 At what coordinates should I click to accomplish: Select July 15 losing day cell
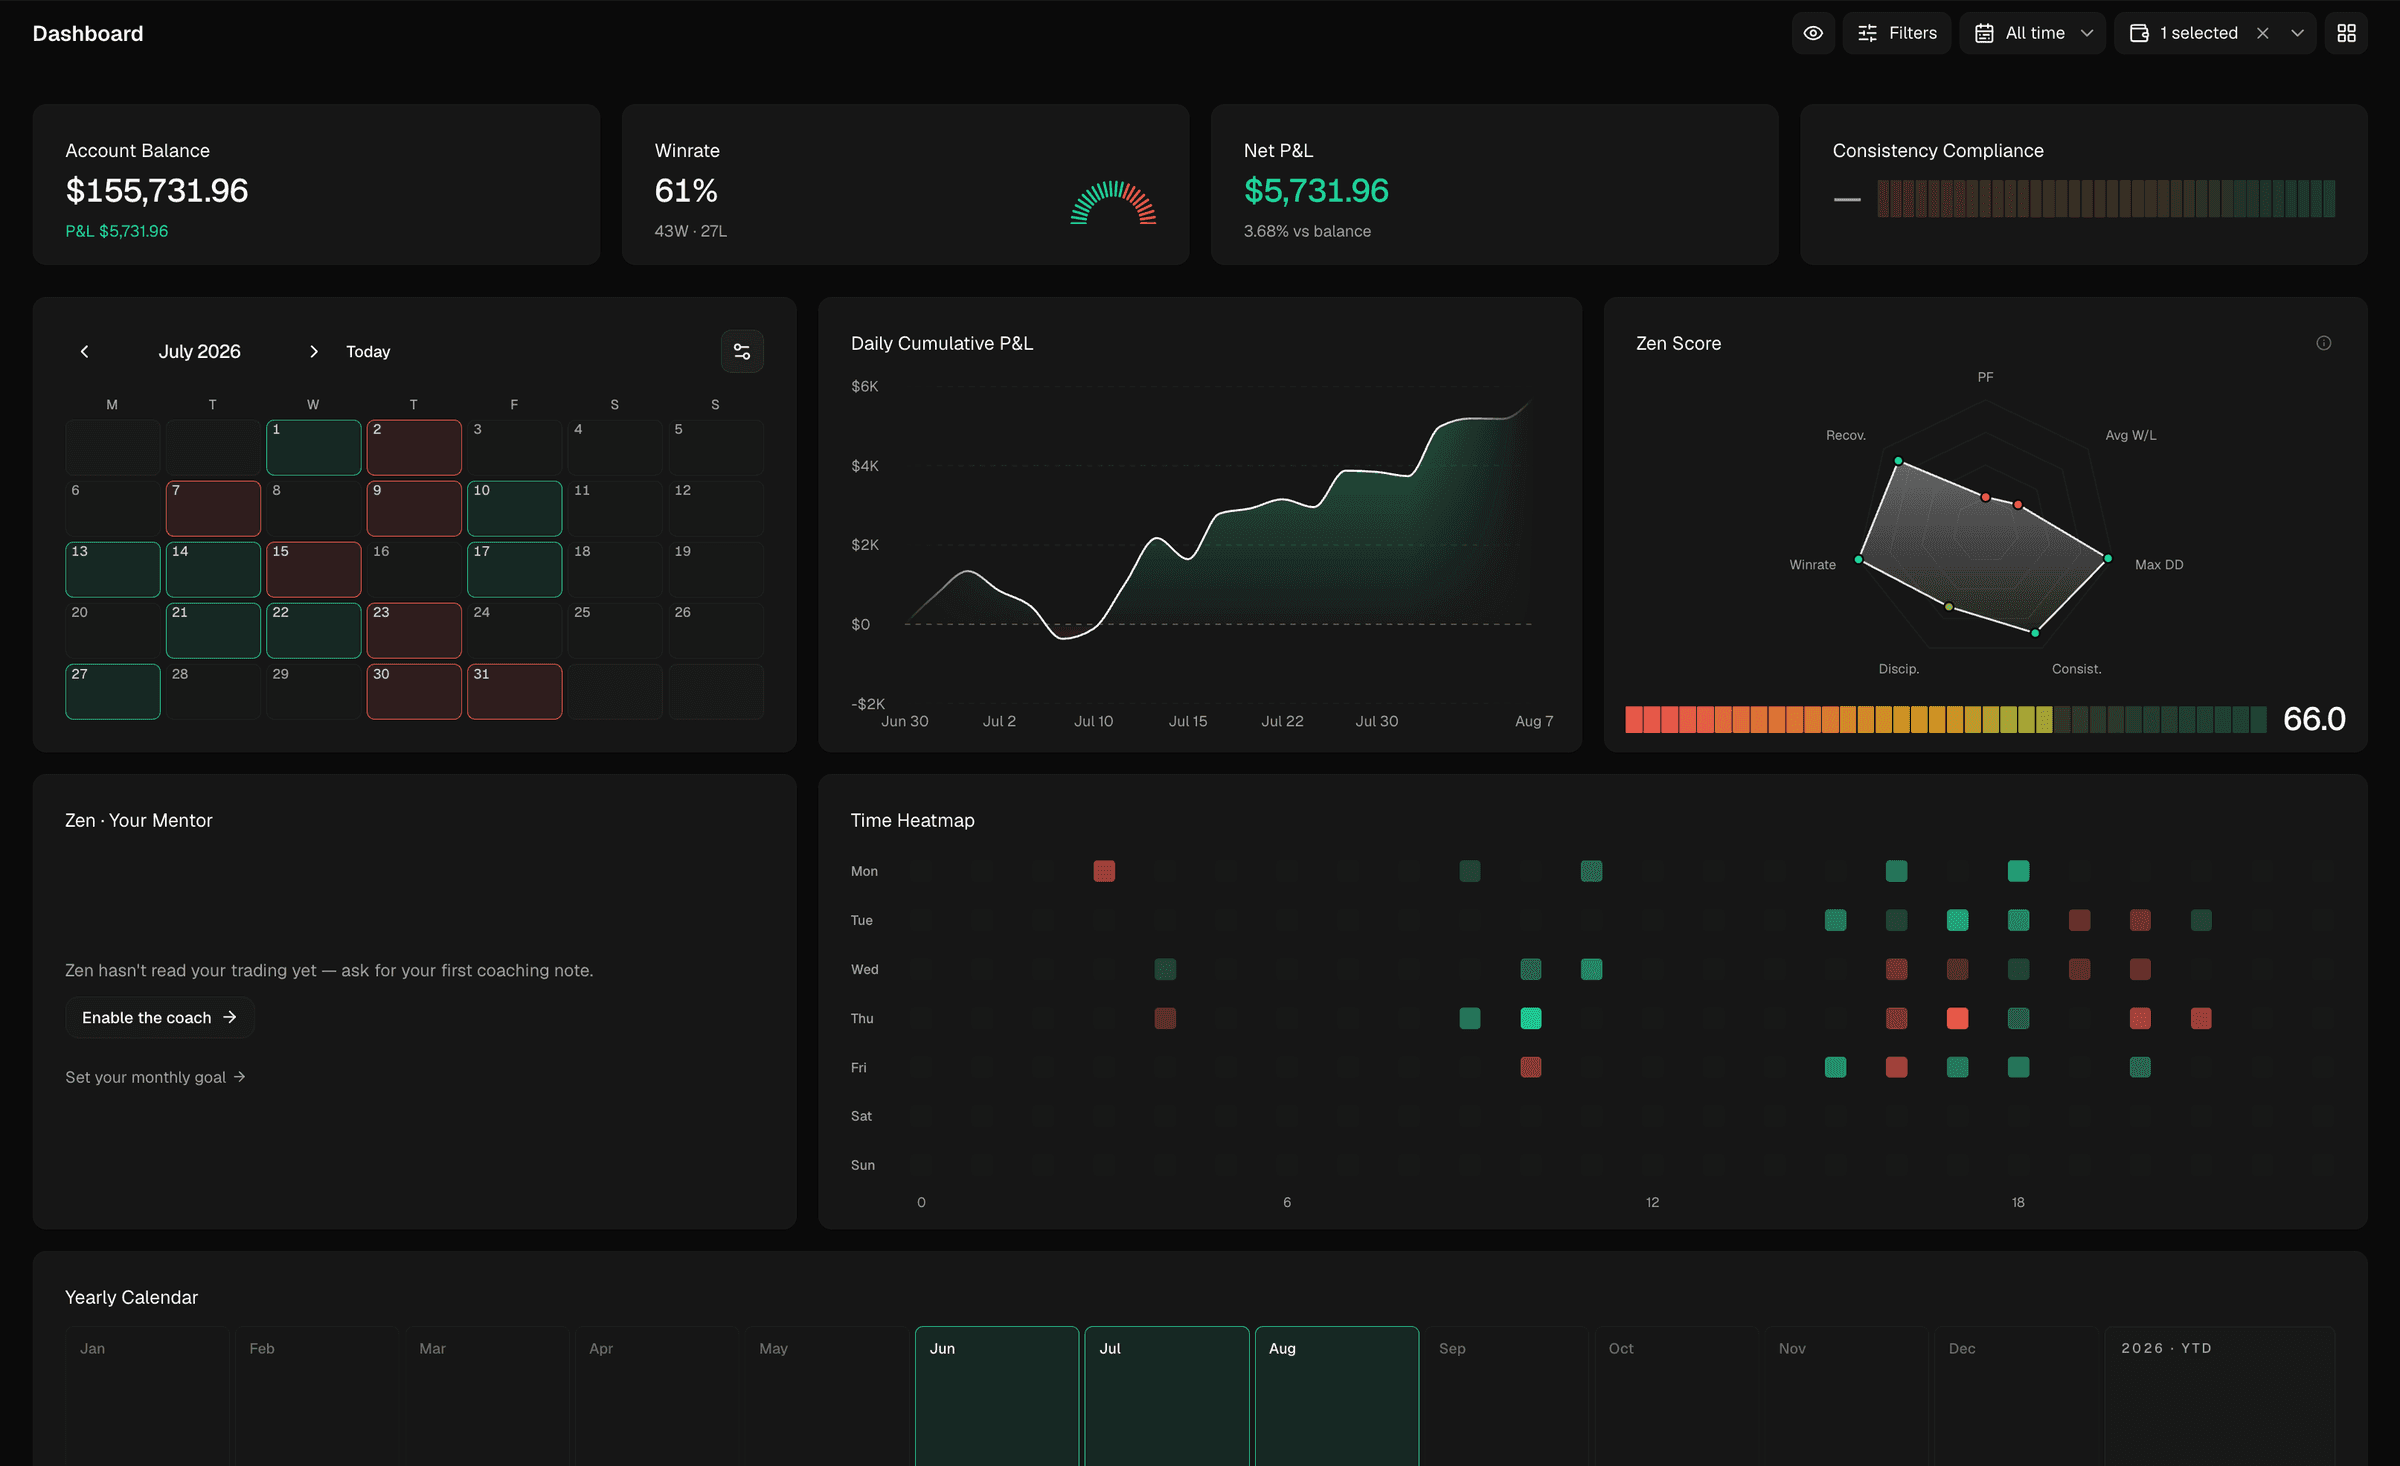click(x=314, y=569)
